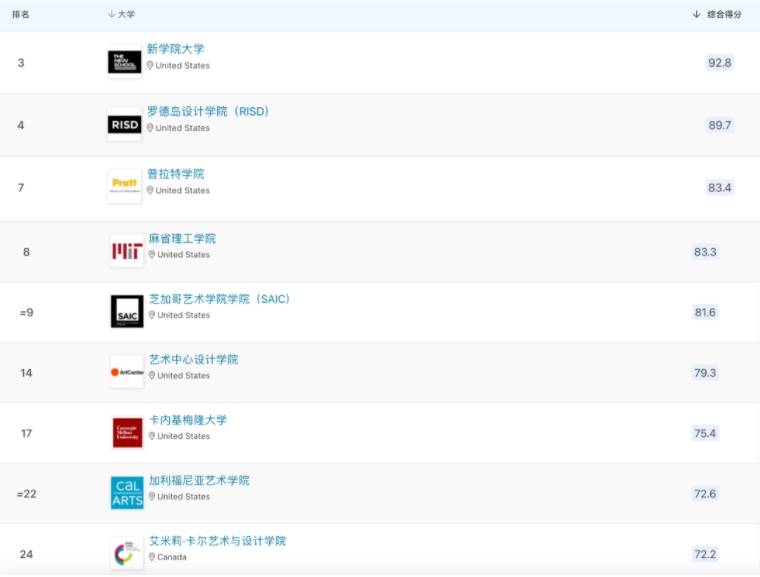The image size is (760, 577).
Task: Click United States under 麻省理工学院
Action: [x=184, y=255]
